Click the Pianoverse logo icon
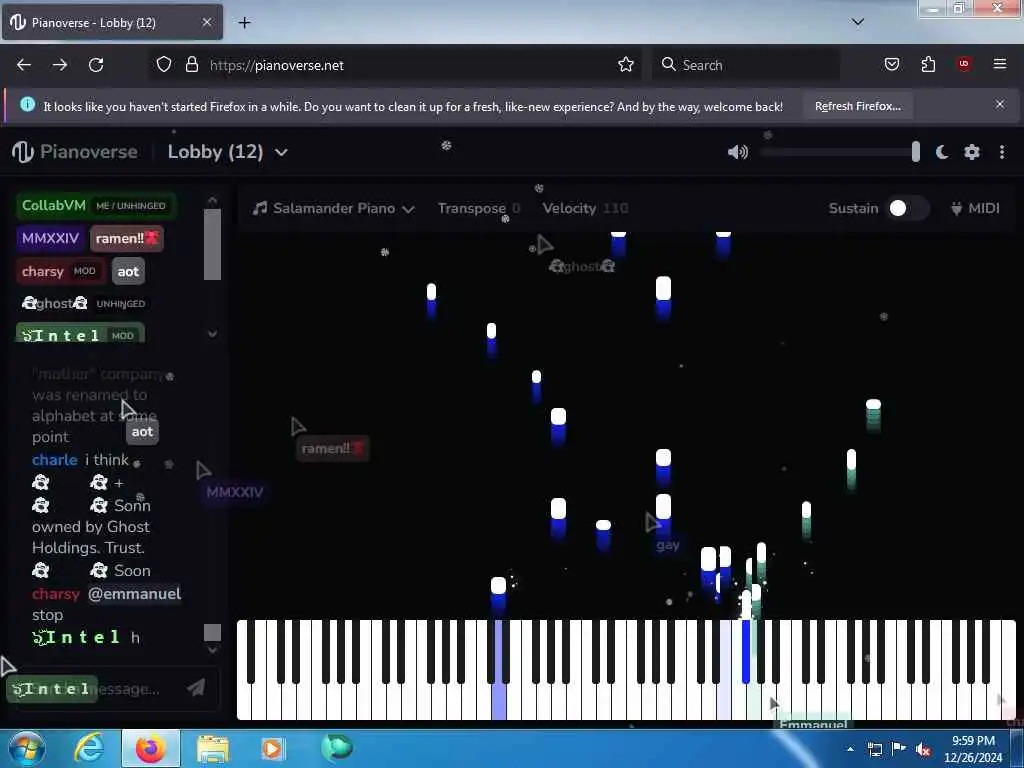 [x=22, y=152]
